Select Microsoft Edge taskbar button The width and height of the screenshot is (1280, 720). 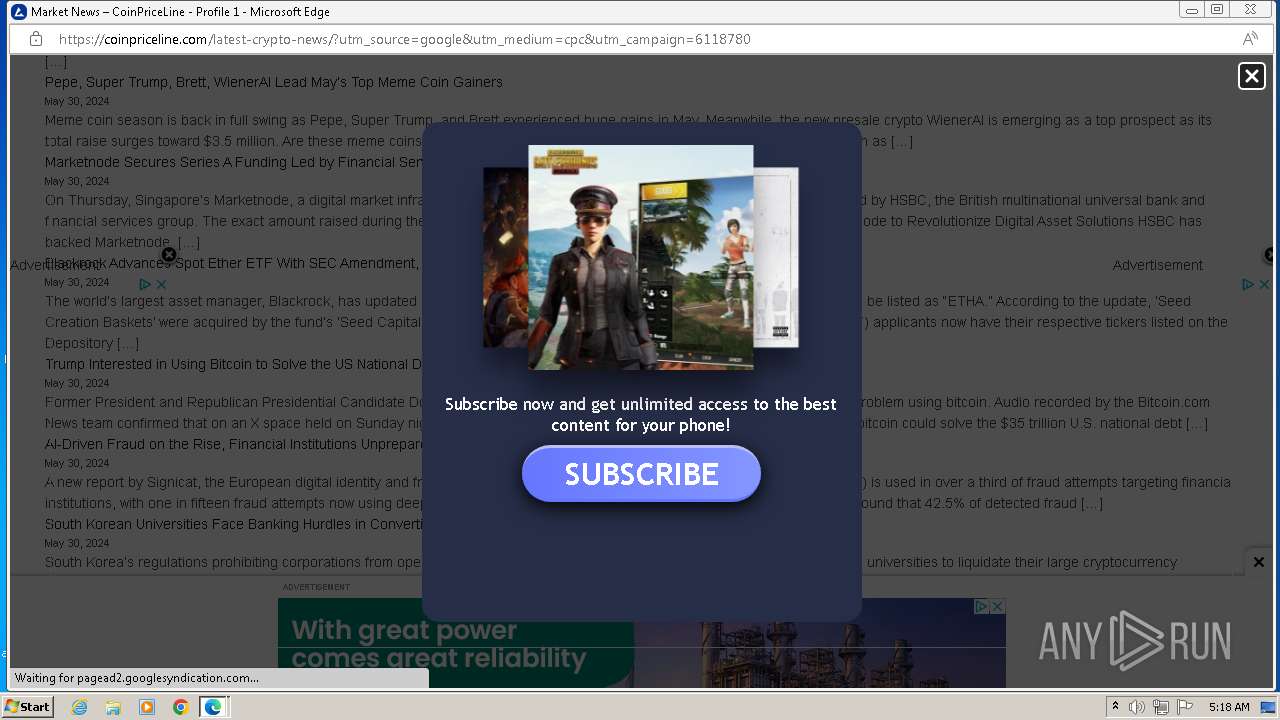[x=214, y=707]
